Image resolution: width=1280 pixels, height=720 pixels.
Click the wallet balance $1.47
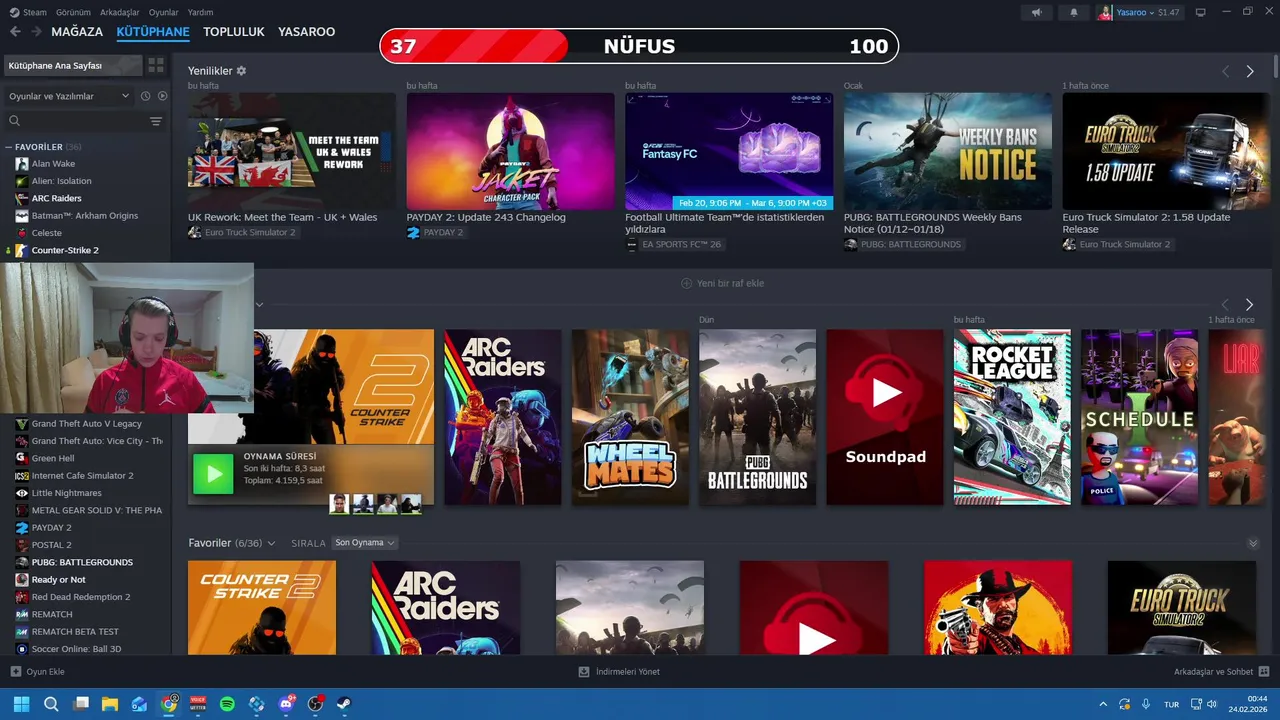(1166, 12)
